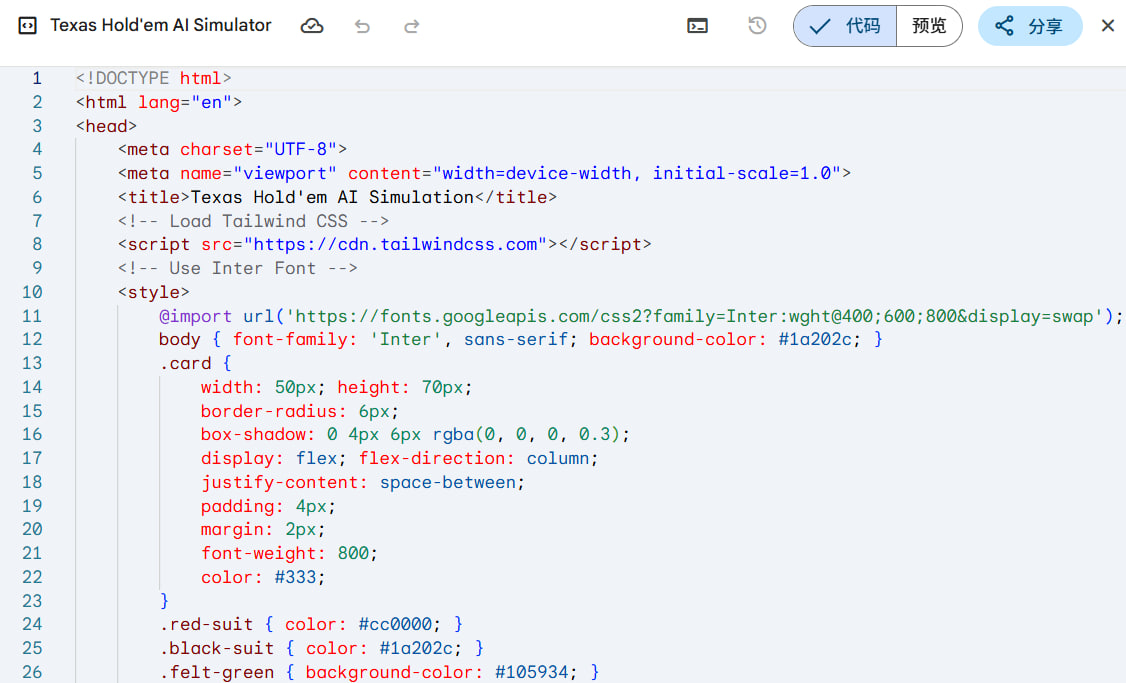1126x683 pixels.
Task: Click the Texas Hold'em AI Simulator title
Action: pyautogui.click(x=161, y=26)
